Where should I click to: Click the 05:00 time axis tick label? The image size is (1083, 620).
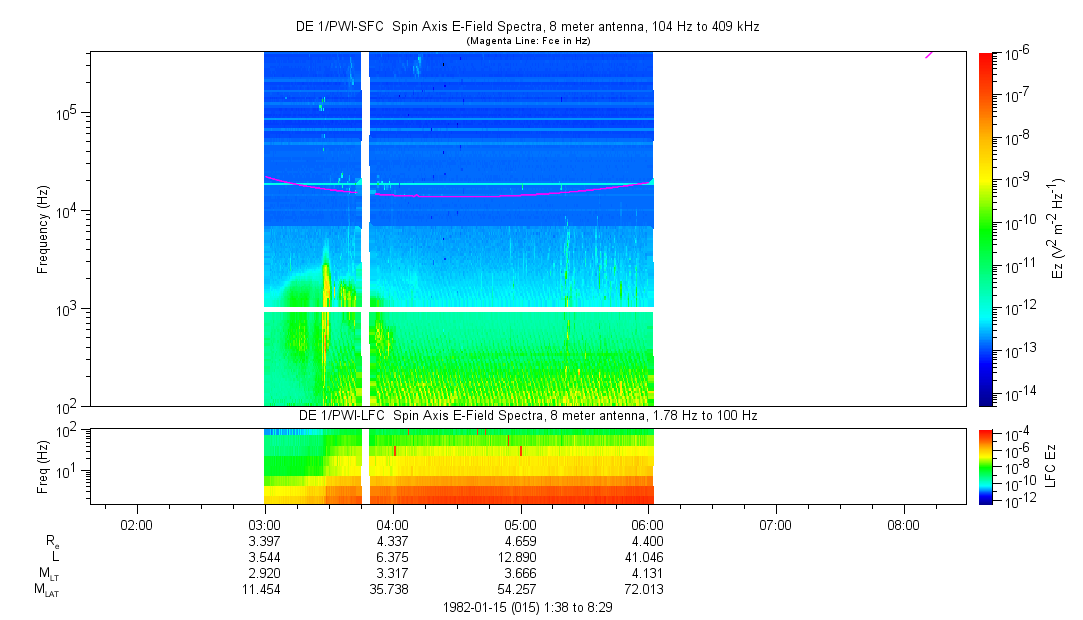[x=520, y=523]
